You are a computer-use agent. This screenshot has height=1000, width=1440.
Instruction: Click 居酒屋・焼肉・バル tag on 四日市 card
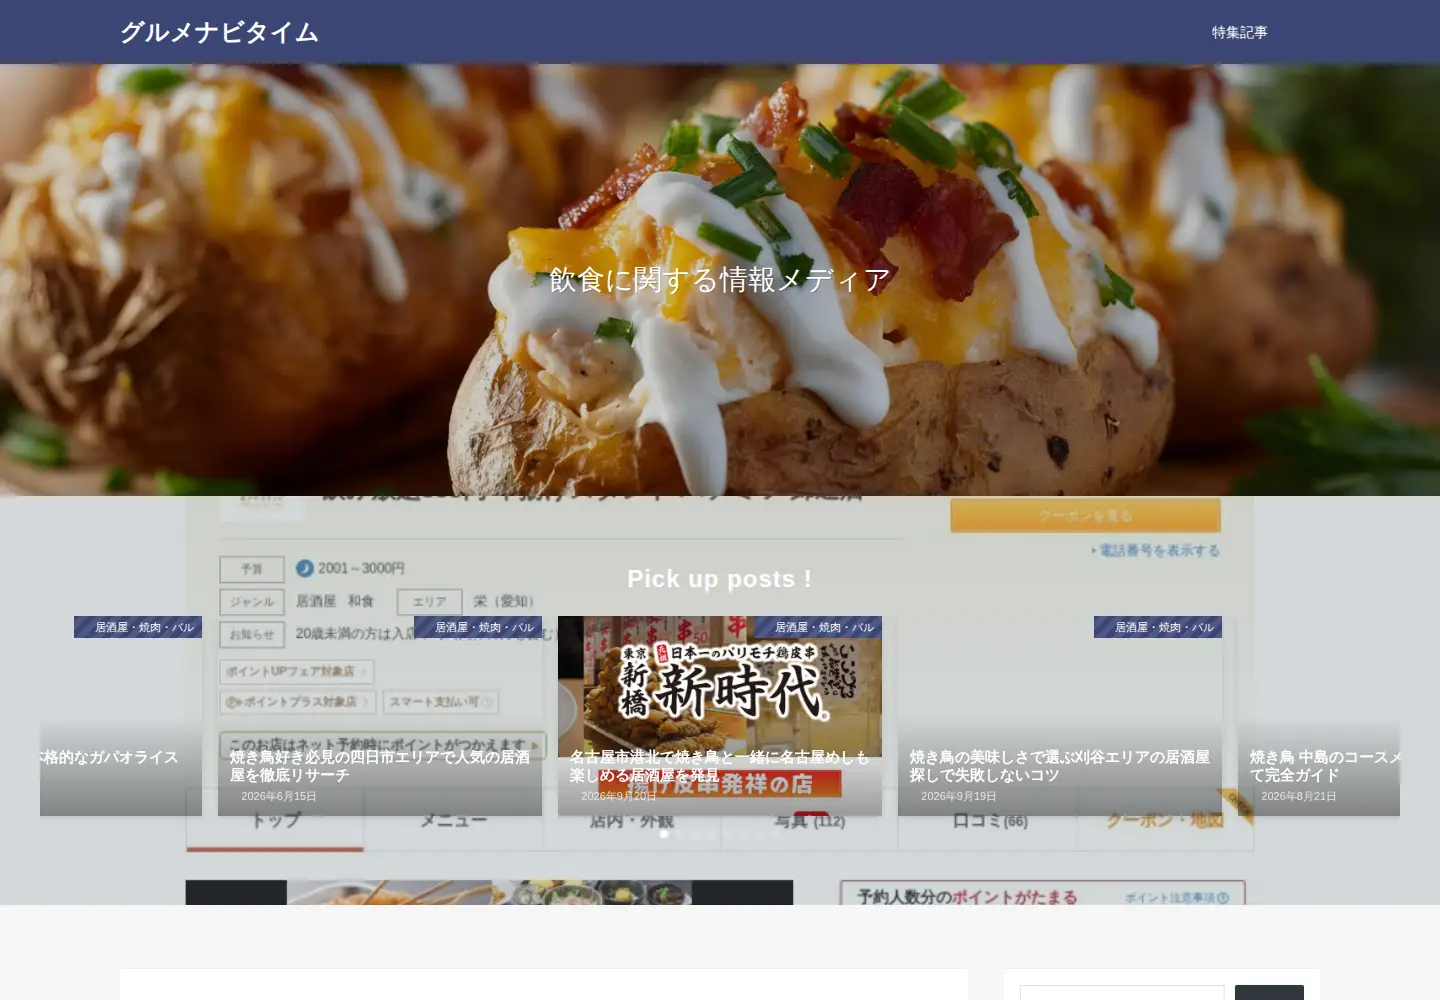click(478, 627)
